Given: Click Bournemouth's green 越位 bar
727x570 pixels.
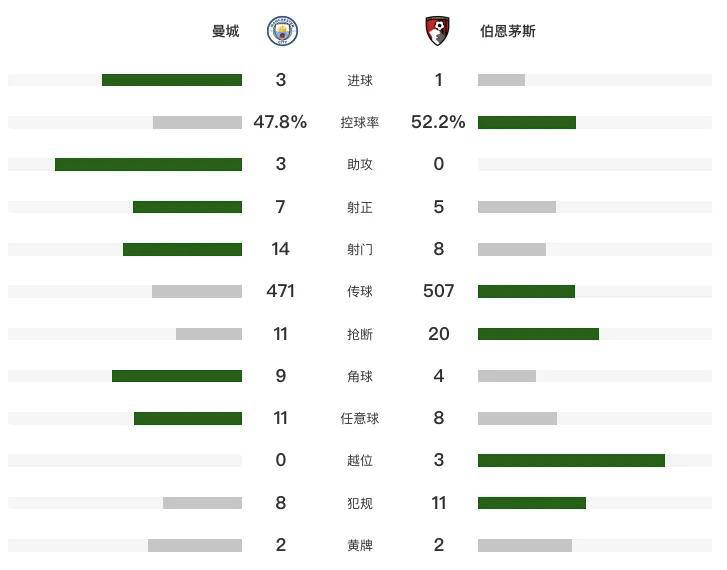Looking at the screenshot, I should (571, 460).
